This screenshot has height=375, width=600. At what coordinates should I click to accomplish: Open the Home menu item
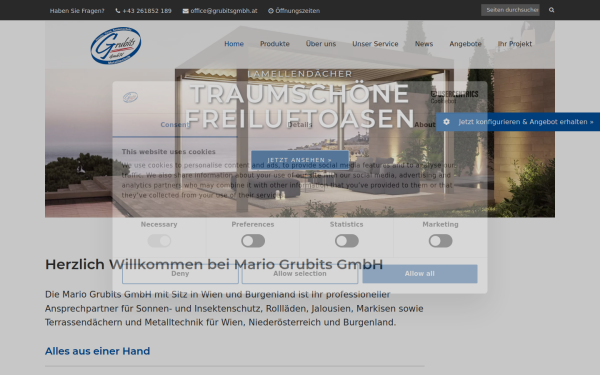pyautogui.click(x=234, y=44)
